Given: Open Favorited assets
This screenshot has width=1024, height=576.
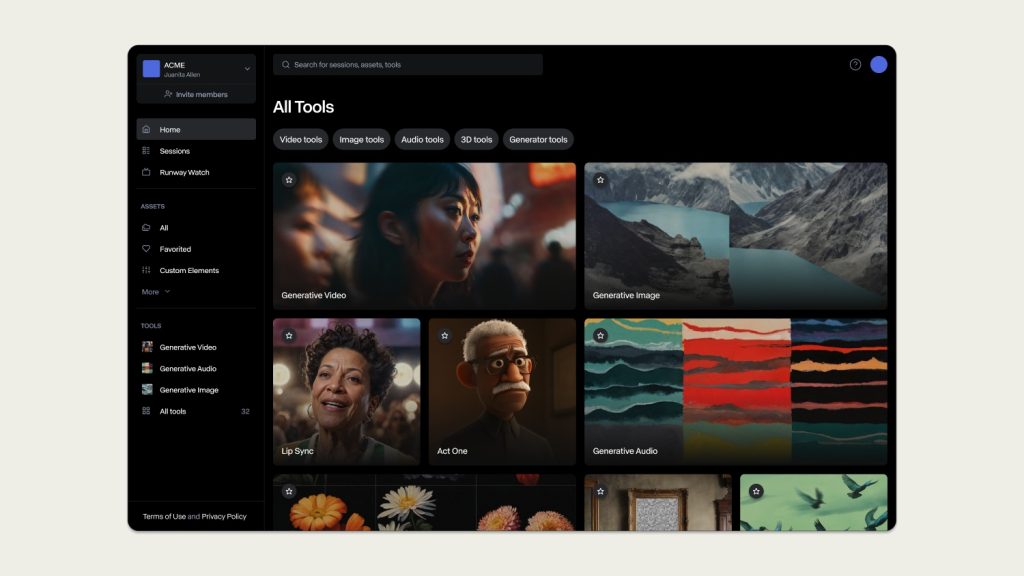Looking at the screenshot, I should pos(196,249).
